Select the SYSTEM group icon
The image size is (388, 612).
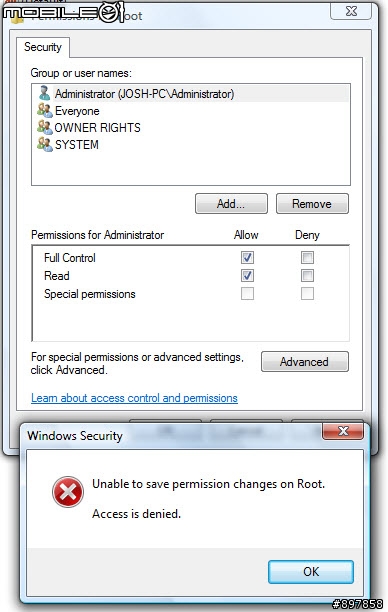click(44, 144)
